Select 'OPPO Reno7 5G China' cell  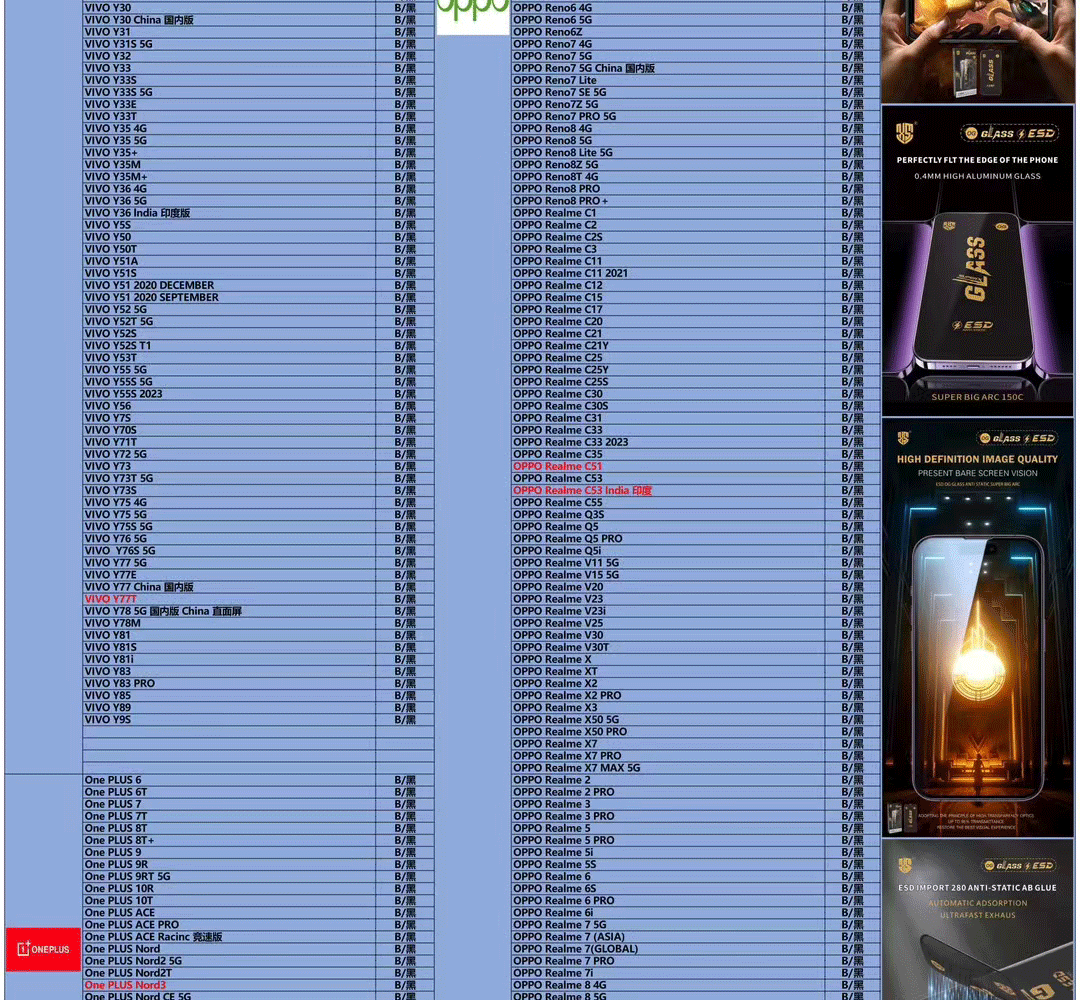coord(668,68)
